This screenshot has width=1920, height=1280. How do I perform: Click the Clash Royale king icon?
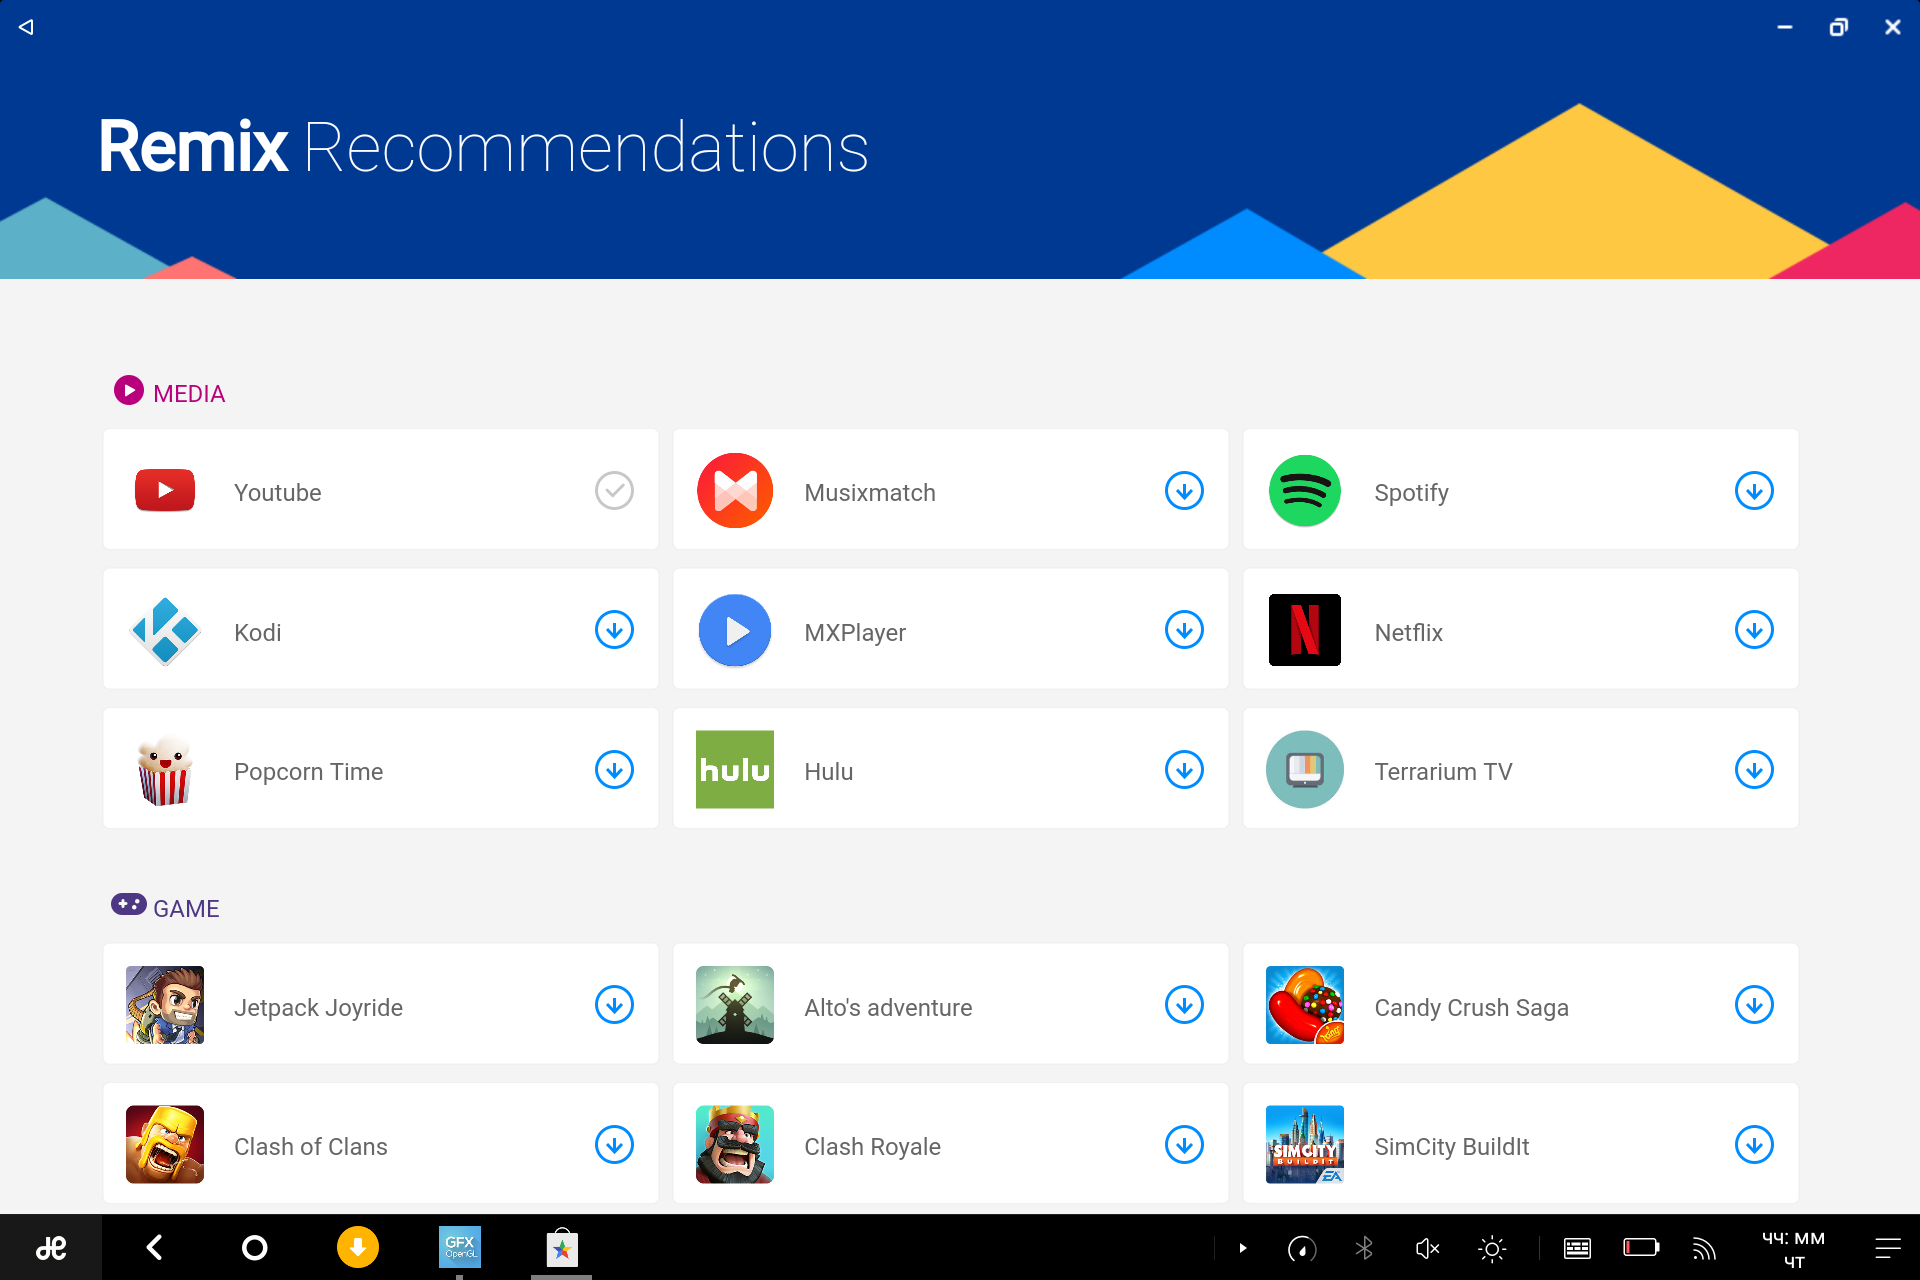[x=735, y=1145]
